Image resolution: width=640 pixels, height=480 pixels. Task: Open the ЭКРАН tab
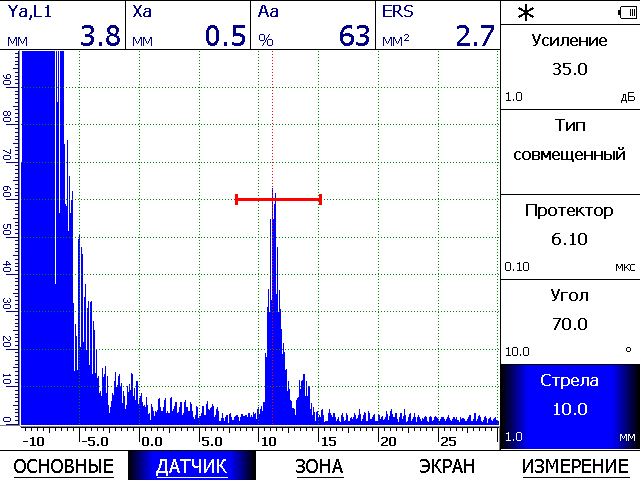(x=446, y=466)
